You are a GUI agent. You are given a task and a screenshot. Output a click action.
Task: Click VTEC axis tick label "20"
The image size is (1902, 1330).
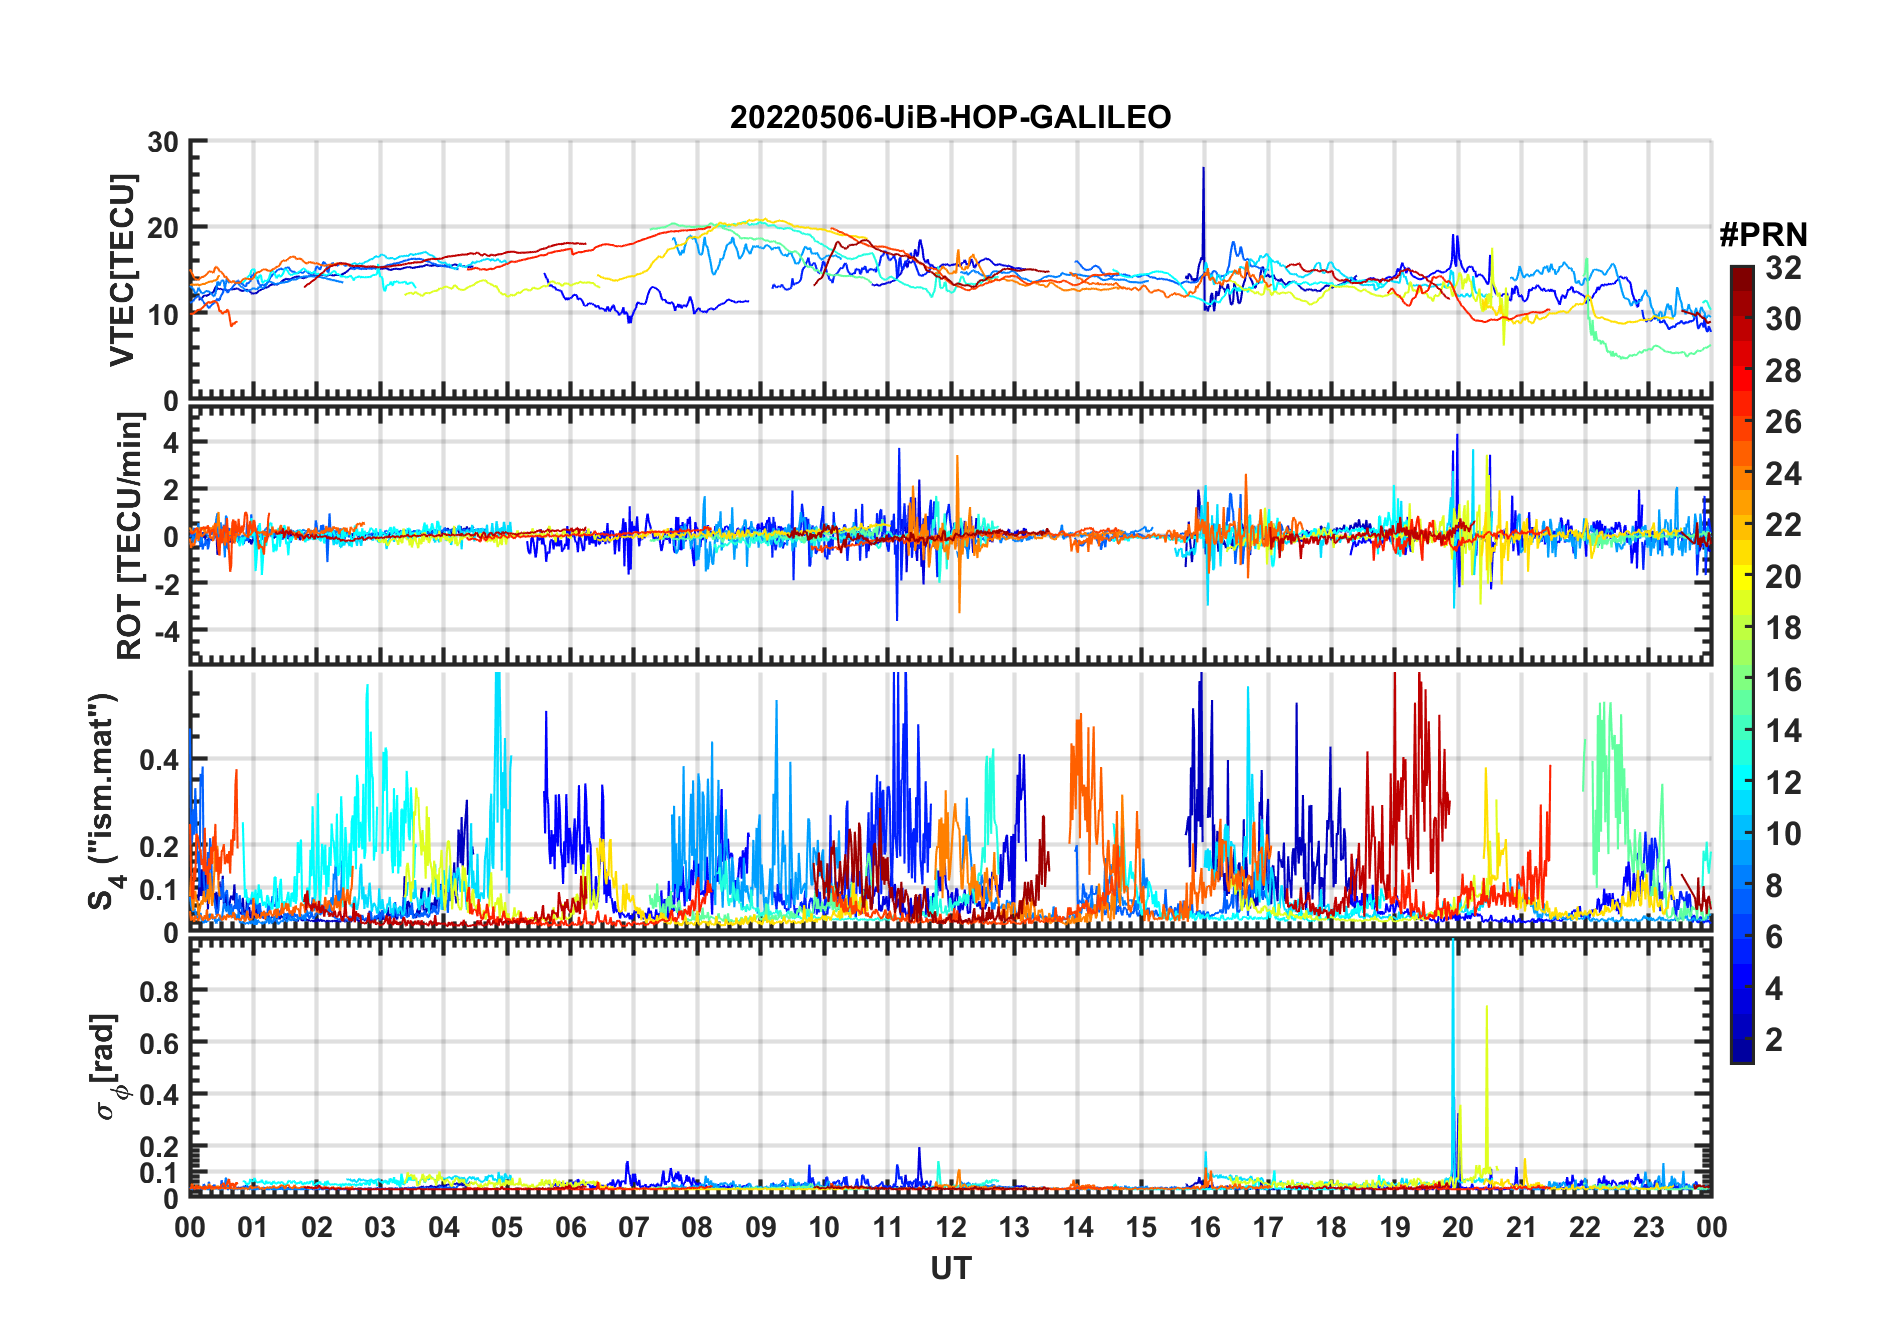pos(163,228)
